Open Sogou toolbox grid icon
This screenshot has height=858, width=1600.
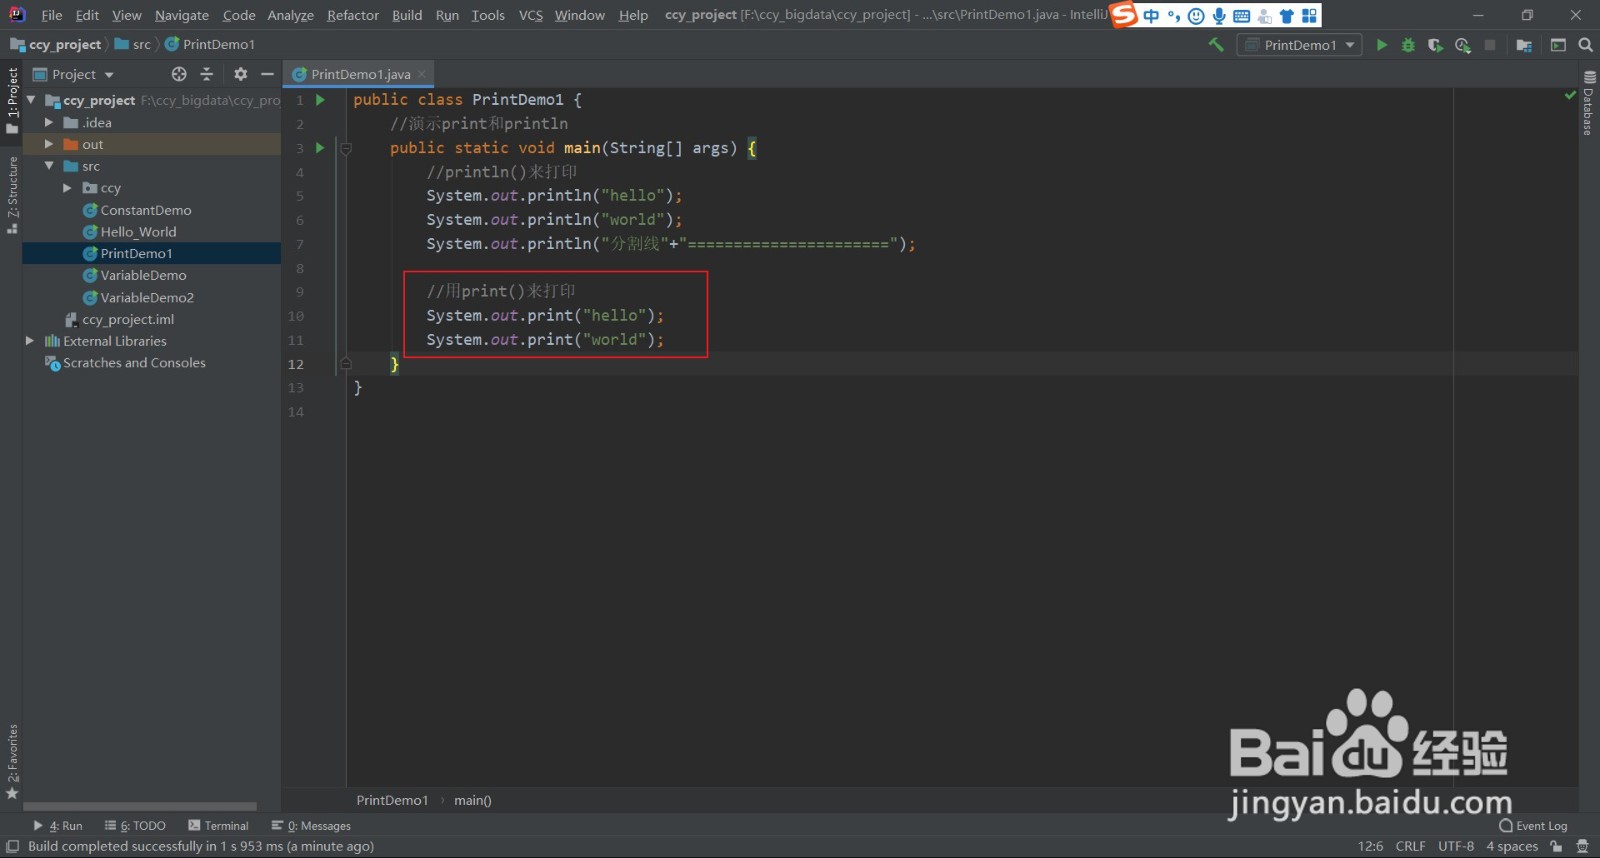coord(1309,16)
